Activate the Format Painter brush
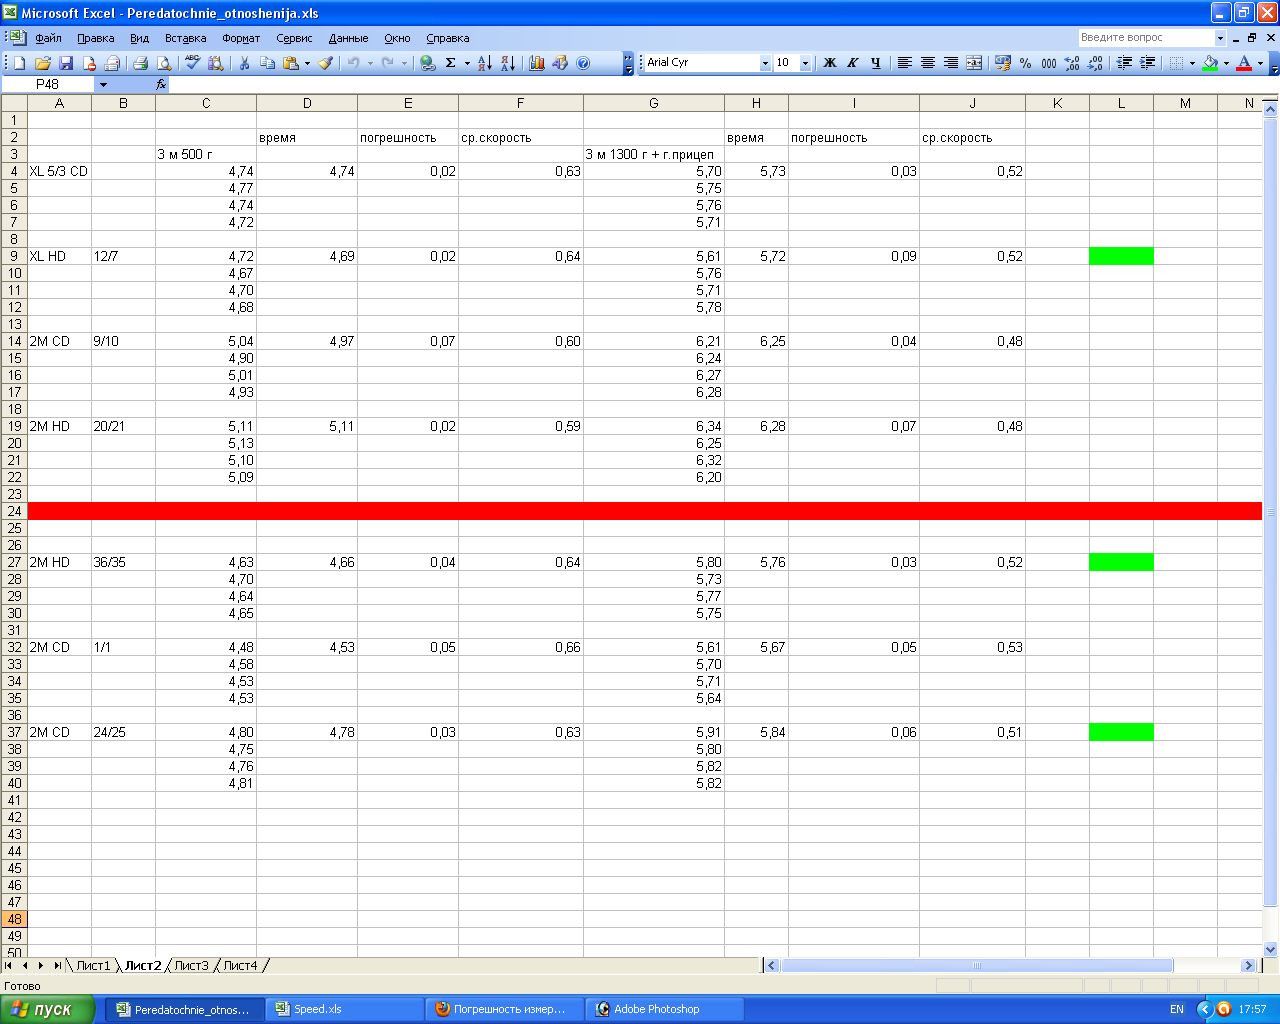 (325, 63)
